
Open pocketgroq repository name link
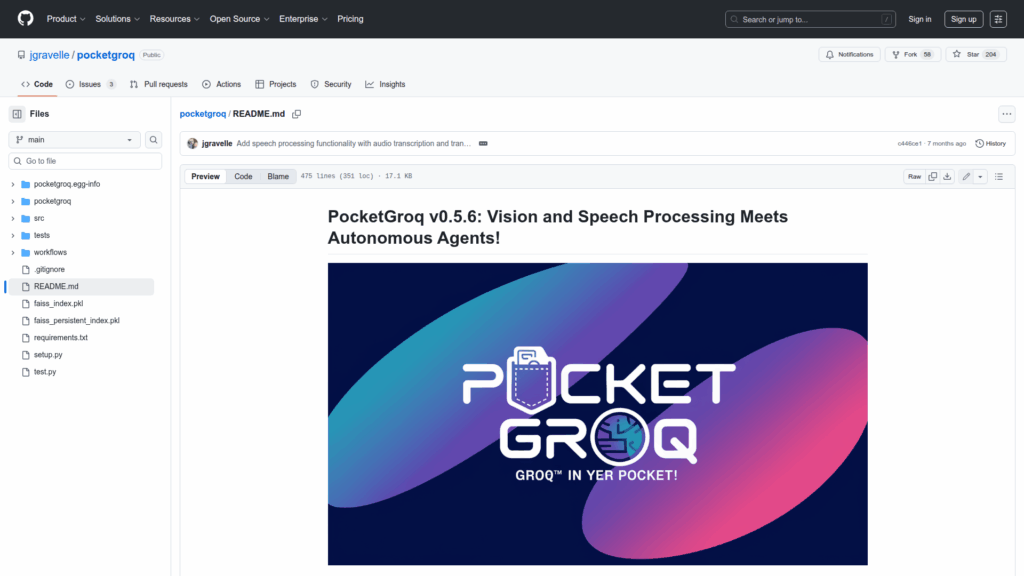coord(106,55)
